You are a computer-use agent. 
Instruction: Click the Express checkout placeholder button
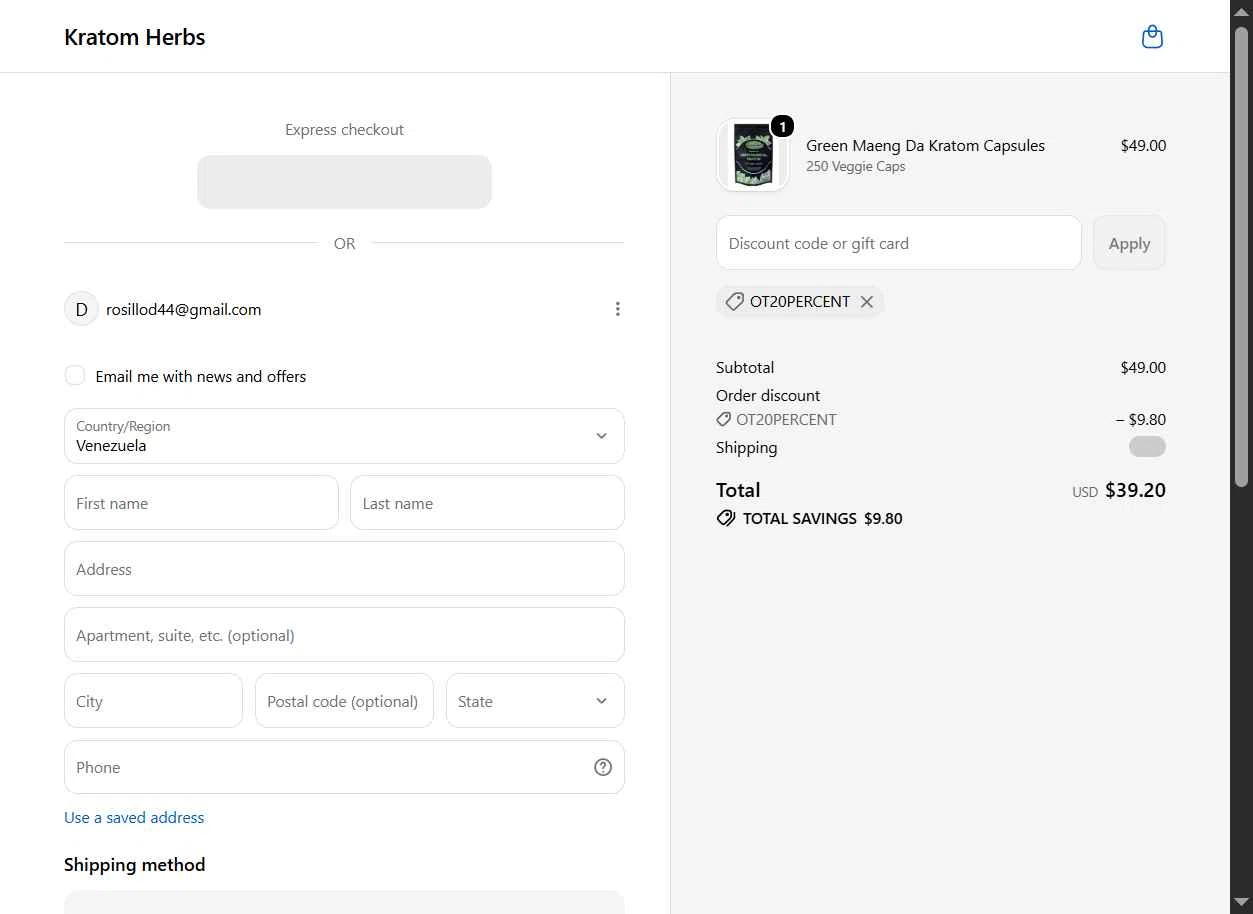point(344,182)
